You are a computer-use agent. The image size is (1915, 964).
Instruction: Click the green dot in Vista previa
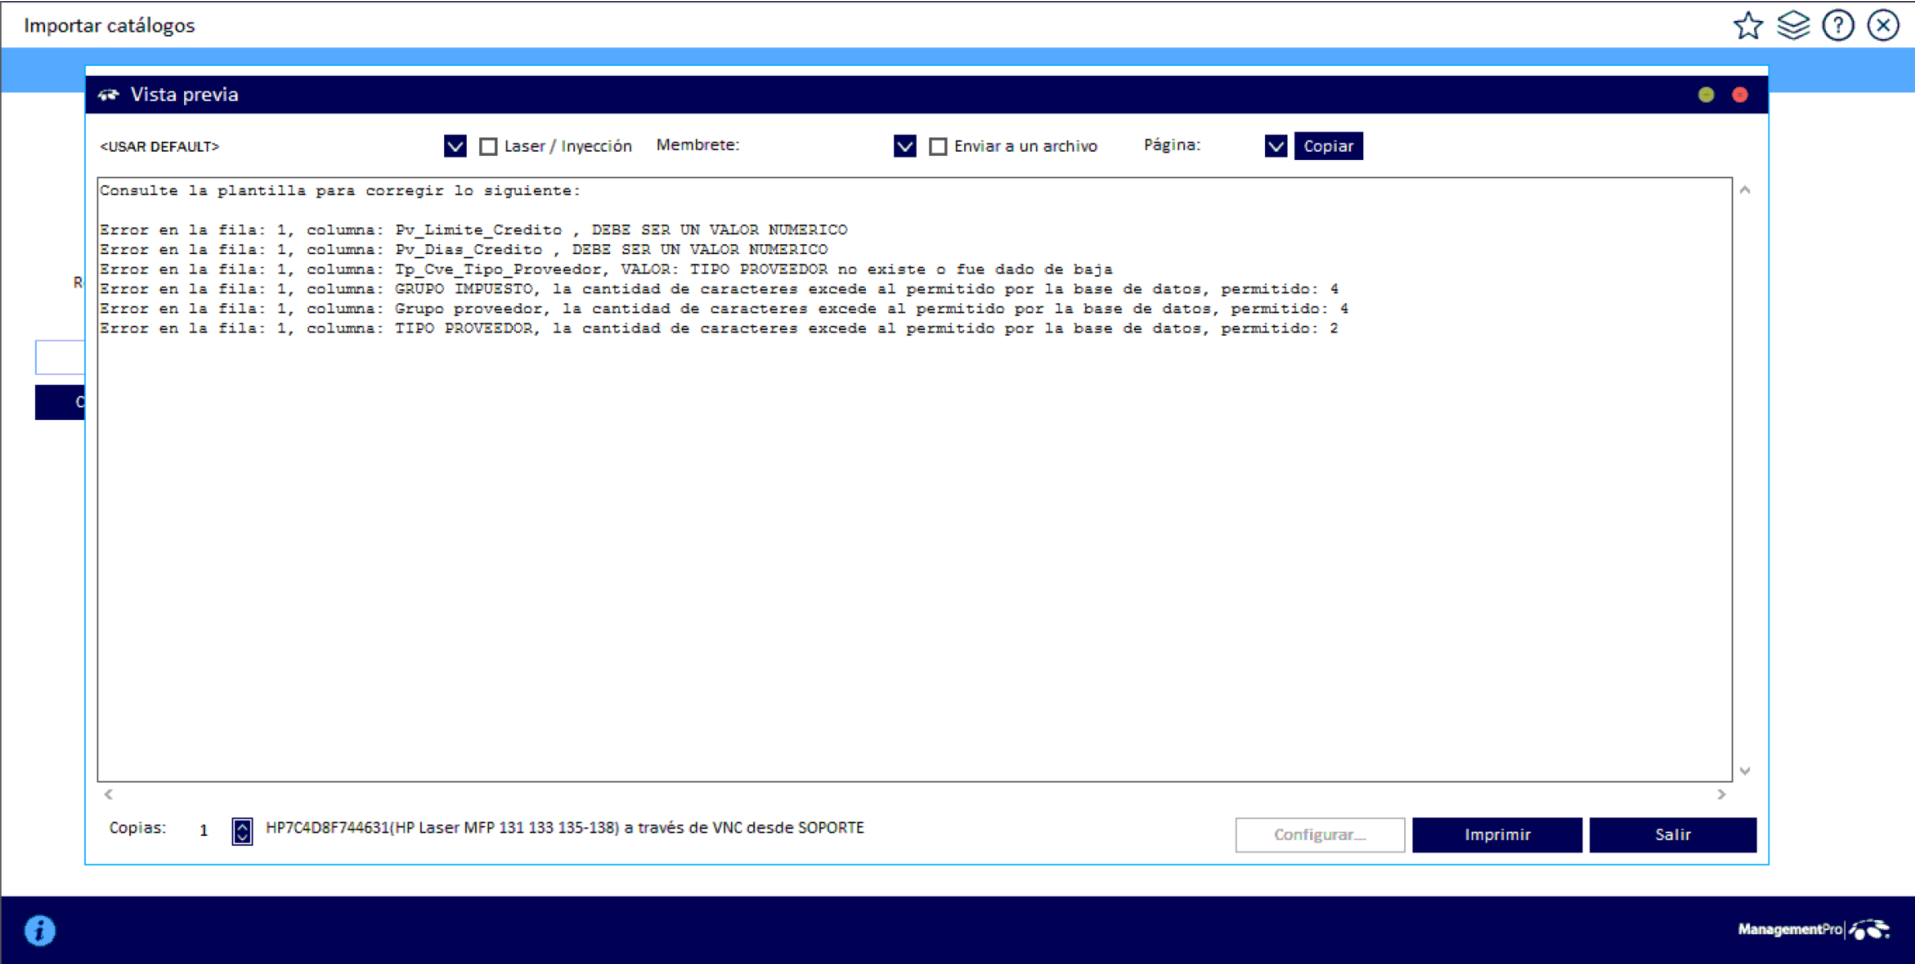click(1706, 95)
